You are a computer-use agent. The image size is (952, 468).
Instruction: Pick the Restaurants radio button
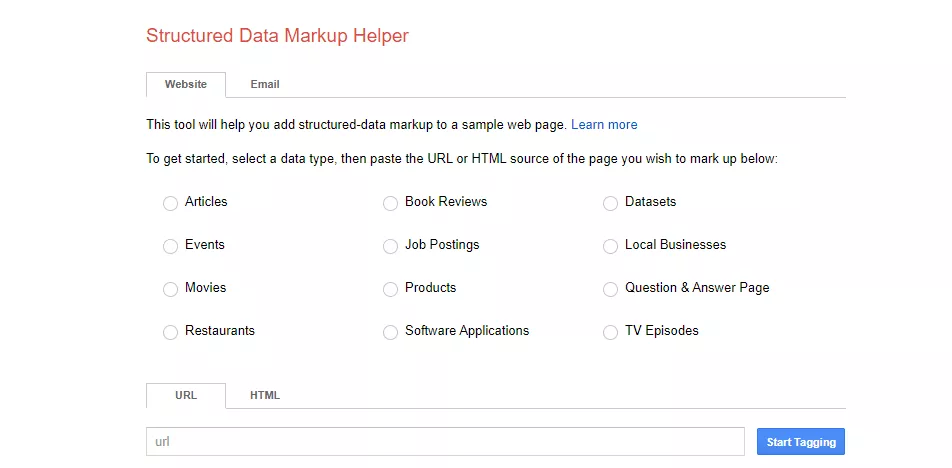(170, 332)
